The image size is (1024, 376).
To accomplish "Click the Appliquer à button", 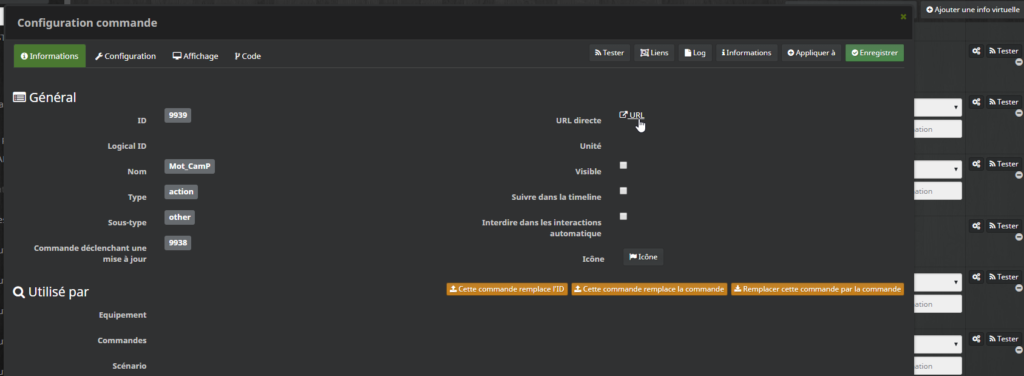I will [x=811, y=53].
